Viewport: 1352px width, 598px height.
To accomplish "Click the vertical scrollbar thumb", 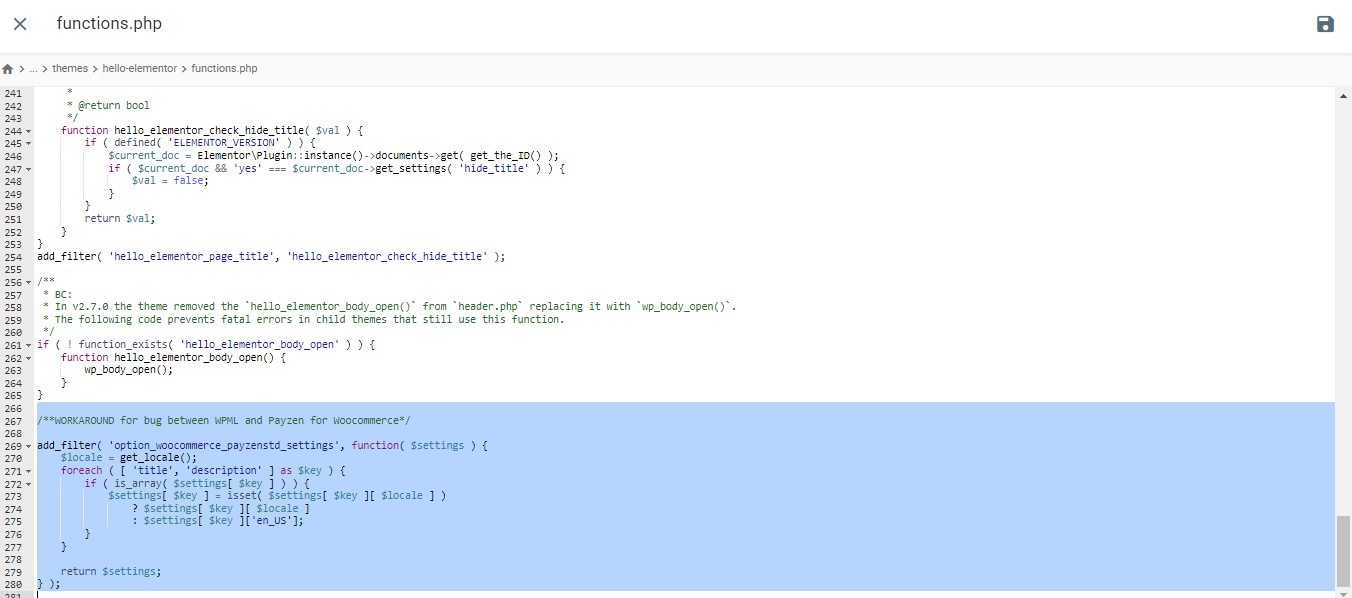I will click(x=1343, y=552).
